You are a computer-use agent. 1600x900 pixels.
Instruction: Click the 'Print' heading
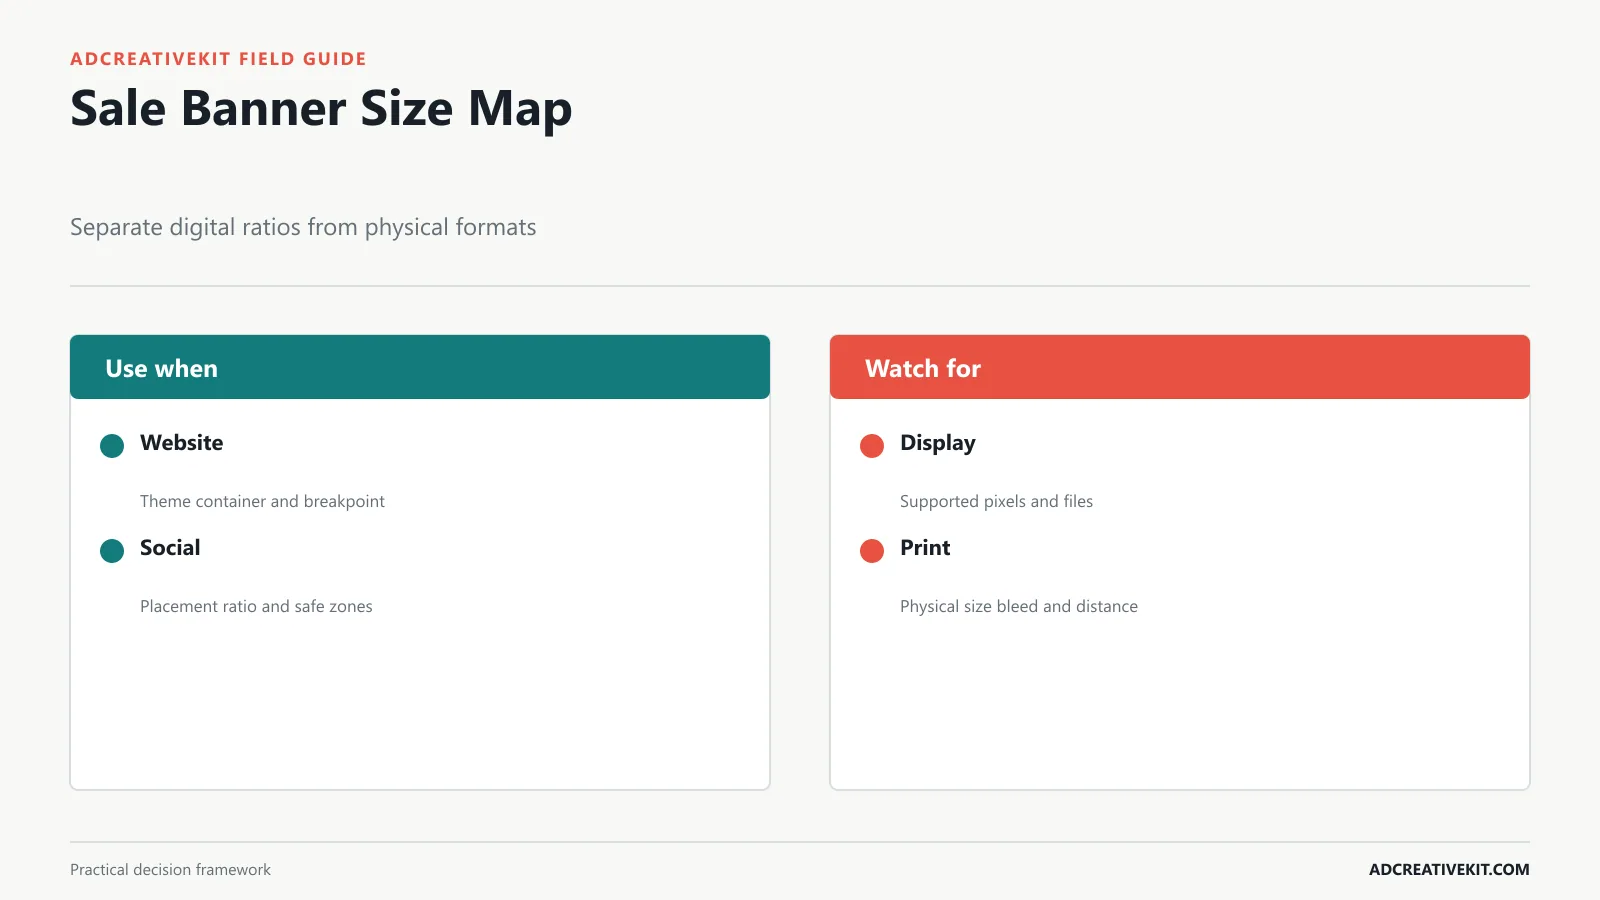coord(925,548)
